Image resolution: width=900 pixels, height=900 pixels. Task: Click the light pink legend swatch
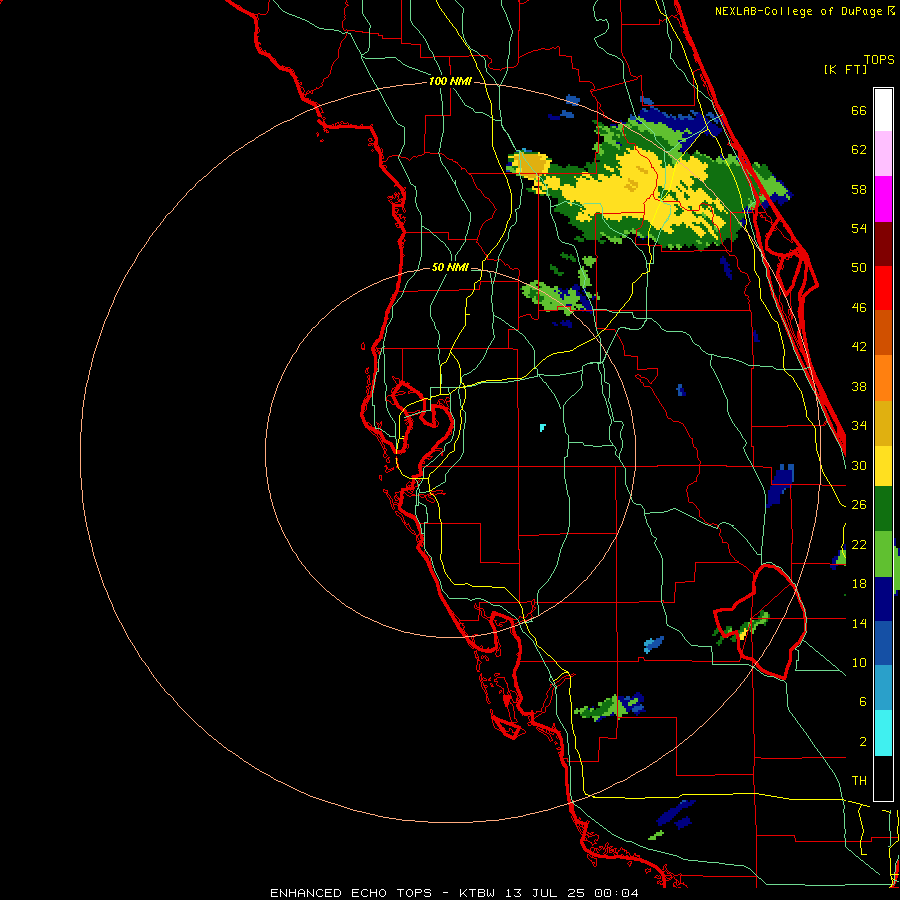click(883, 154)
